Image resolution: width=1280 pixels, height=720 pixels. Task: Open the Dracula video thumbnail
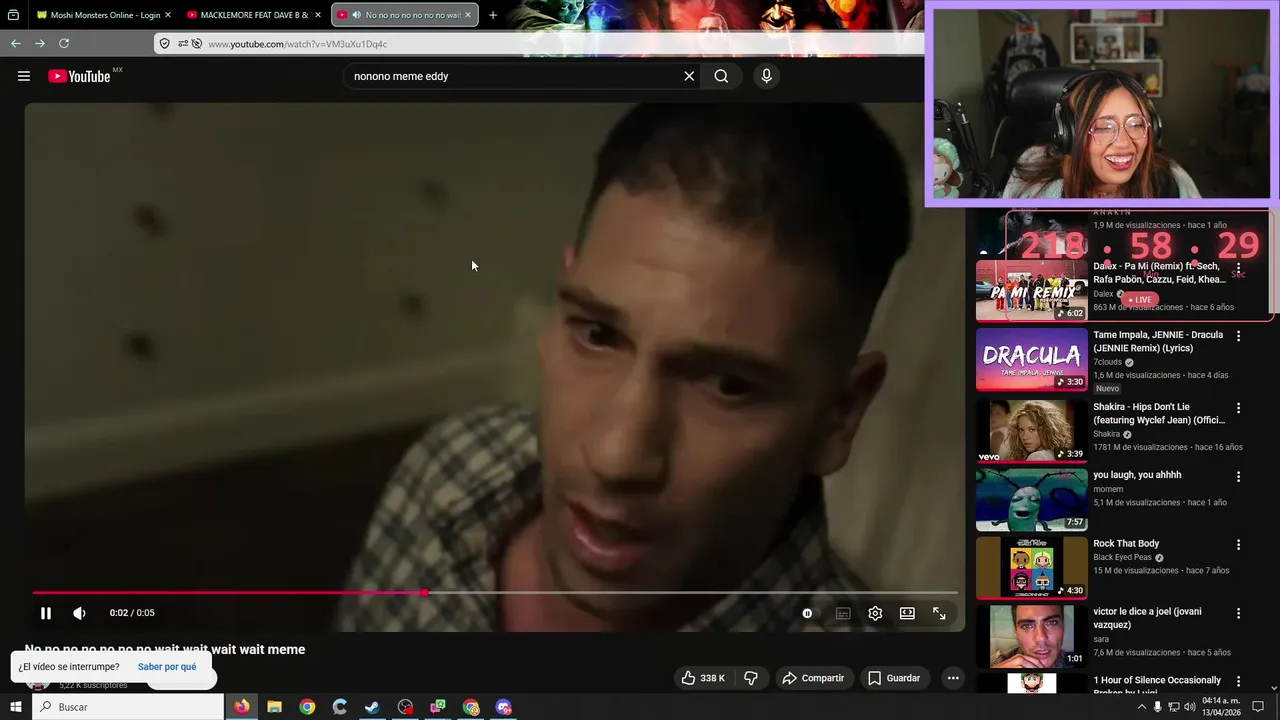(x=1031, y=359)
